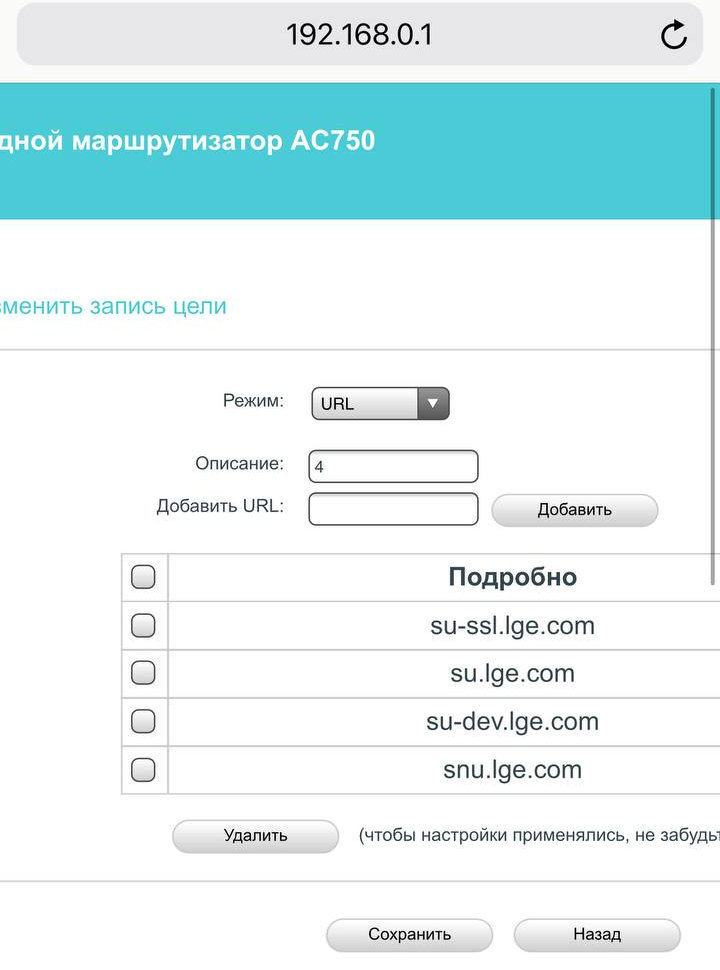Click the snu.lge.com entry text
The width and height of the screenshot is (720, 970).
point(512,770)
